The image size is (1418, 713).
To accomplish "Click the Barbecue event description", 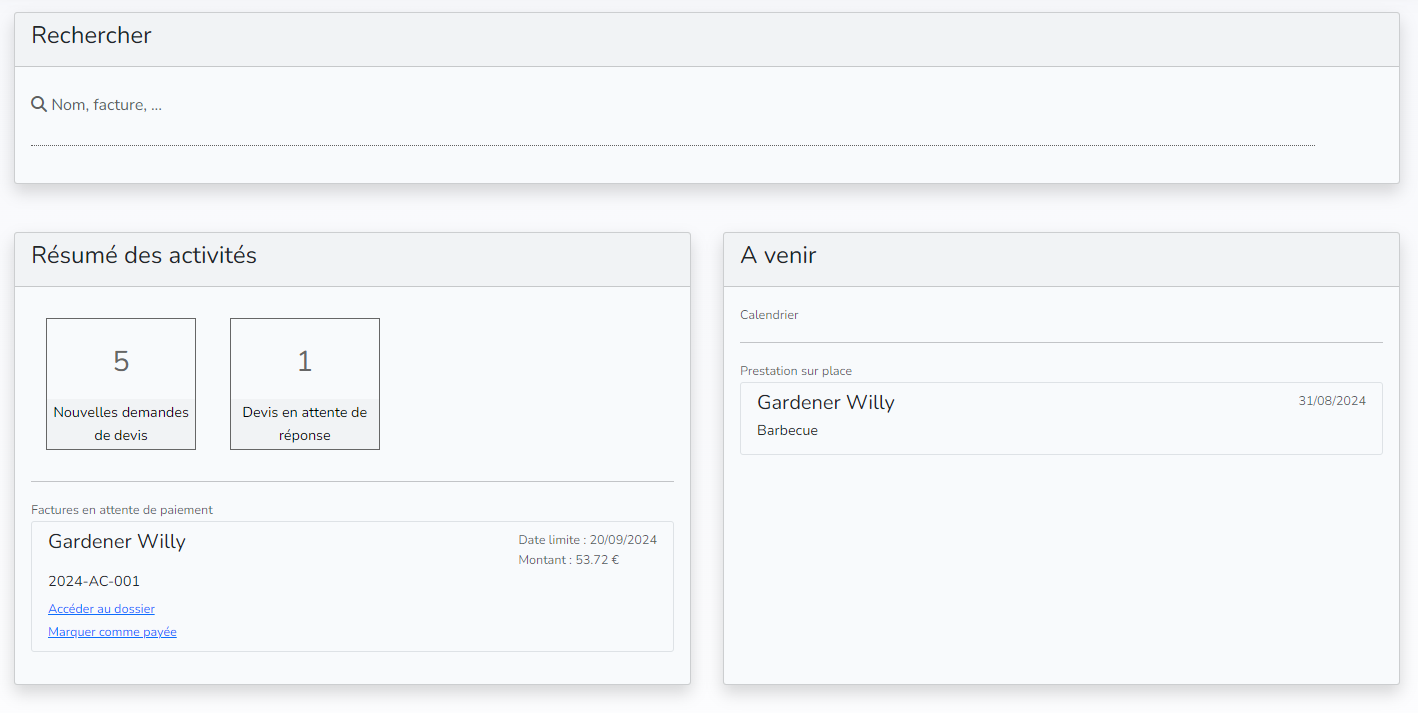I will coord(787,431).
